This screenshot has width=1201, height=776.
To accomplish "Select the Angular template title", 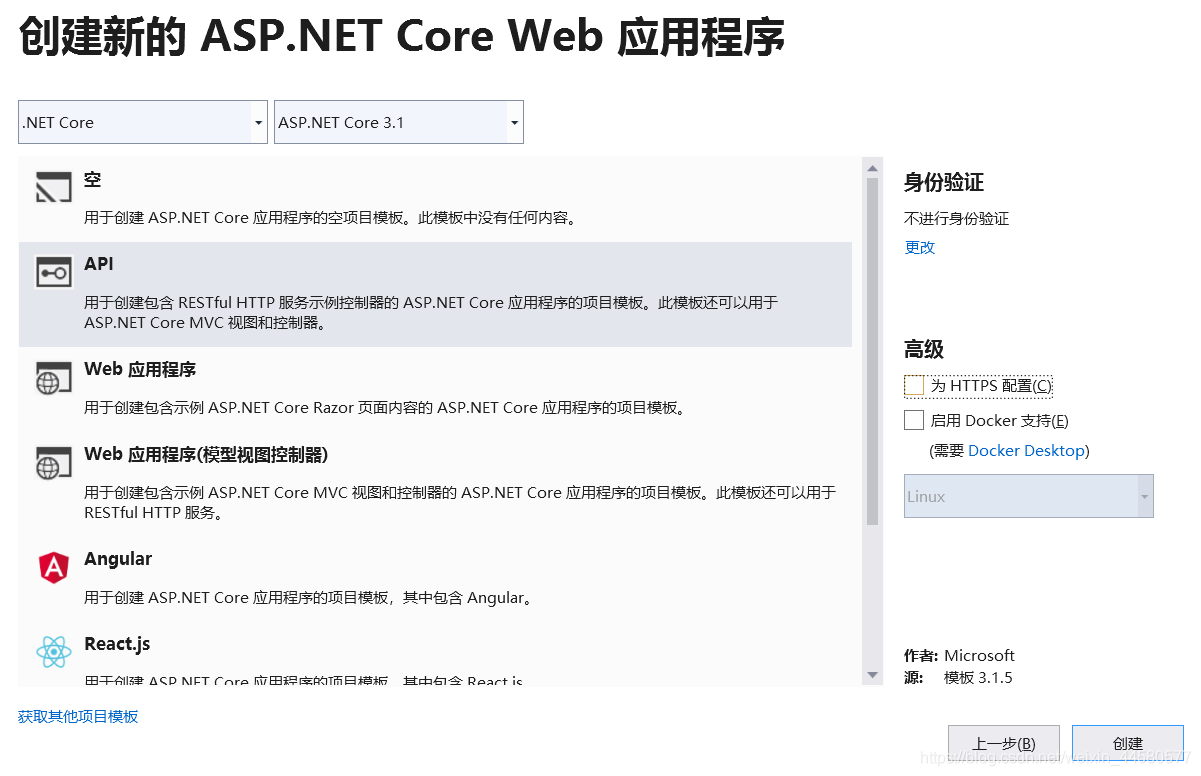I will [x=118, y=559].
